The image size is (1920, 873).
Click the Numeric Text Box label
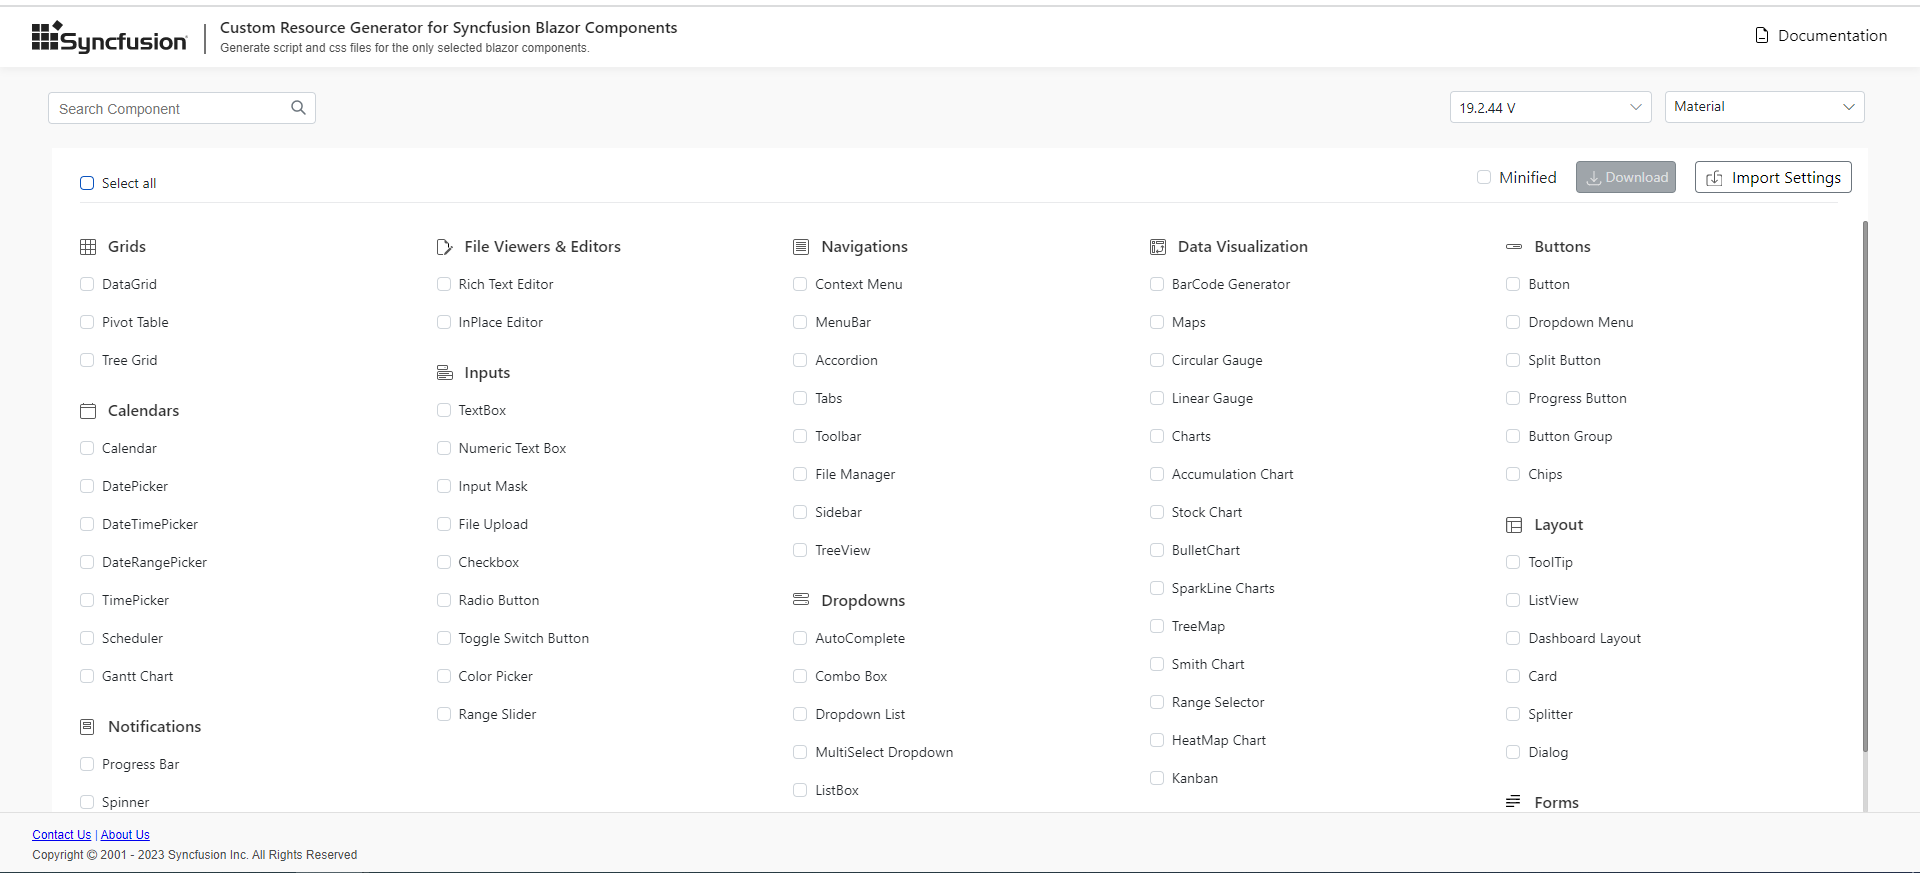[512, 448]
